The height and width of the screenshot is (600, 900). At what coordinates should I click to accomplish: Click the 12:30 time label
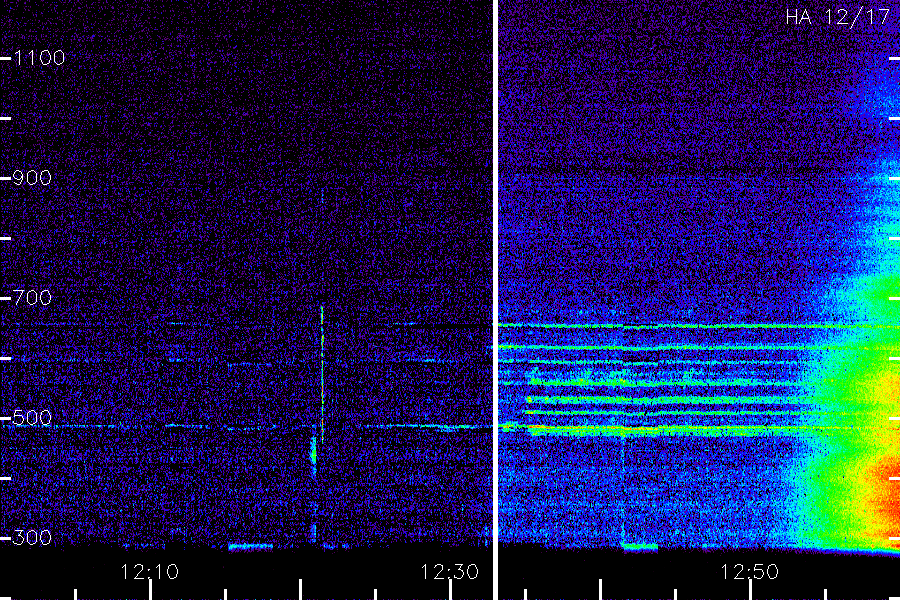pos(449,572)
